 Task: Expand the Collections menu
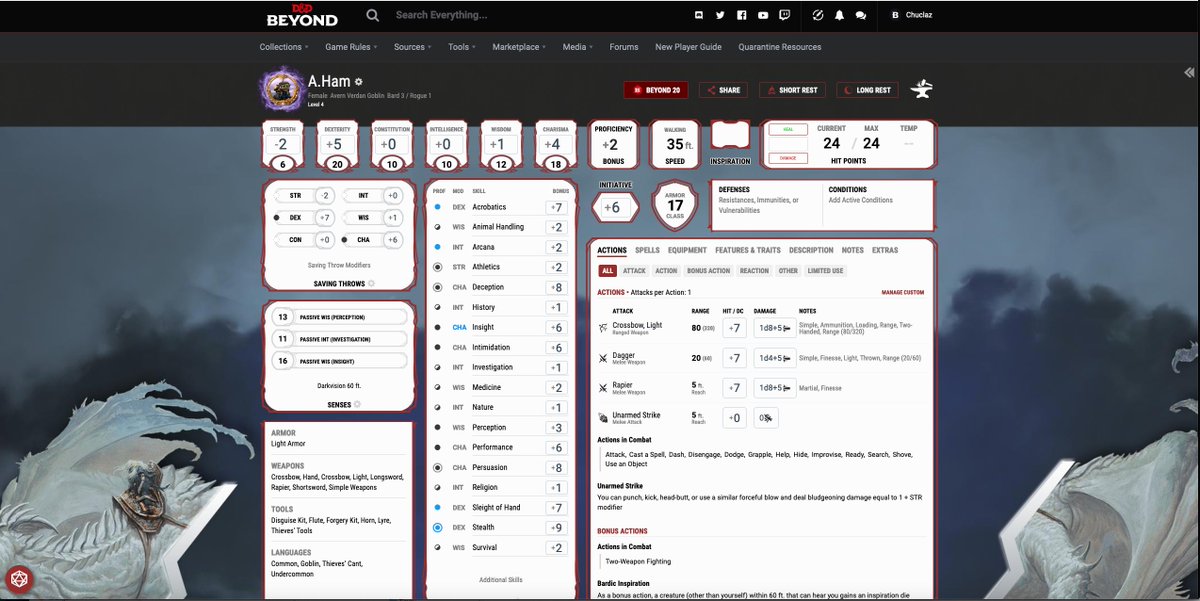coord(284,47)
